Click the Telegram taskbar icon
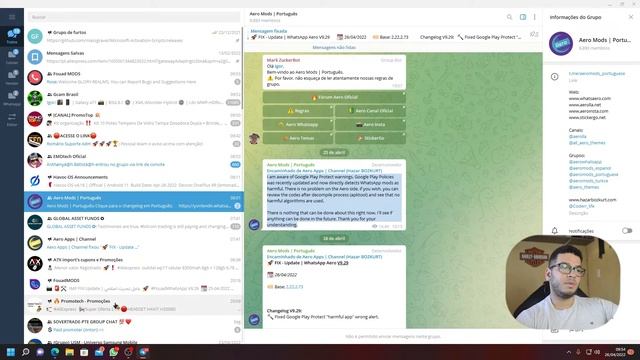 [x=143, y=352]
